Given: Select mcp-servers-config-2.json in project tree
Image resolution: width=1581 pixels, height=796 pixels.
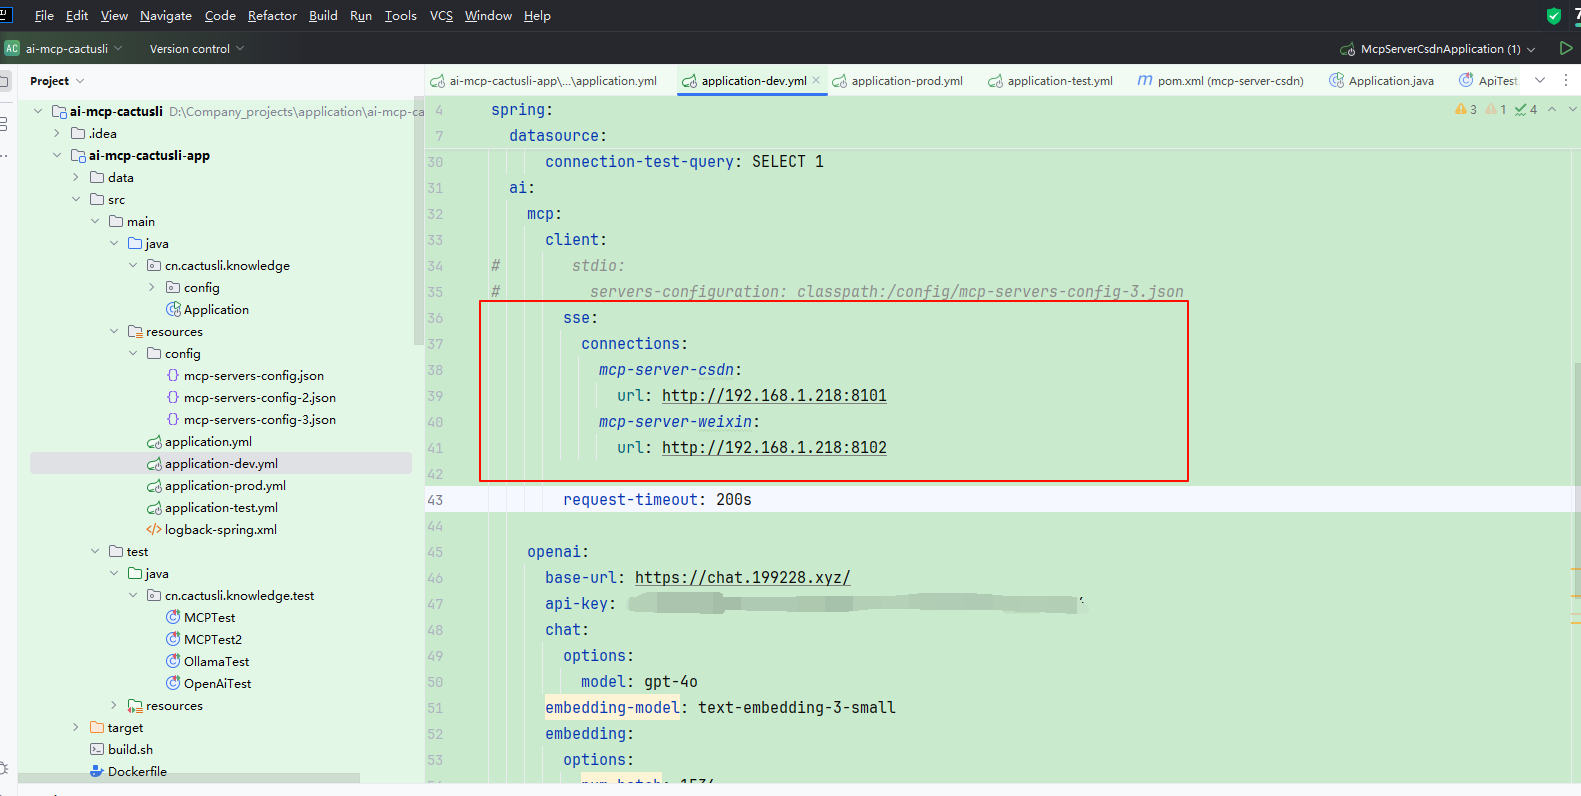Looking at the screenshot, I should 260,397.
